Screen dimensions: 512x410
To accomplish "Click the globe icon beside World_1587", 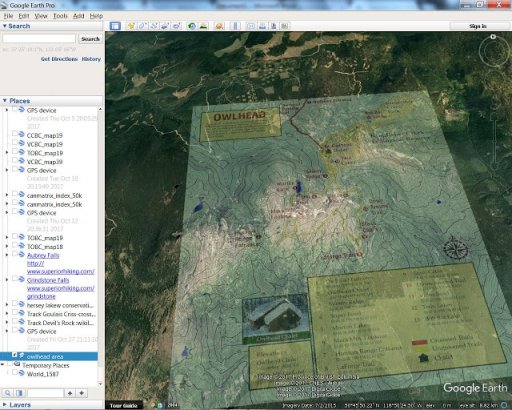I will [x=22, y=373].
